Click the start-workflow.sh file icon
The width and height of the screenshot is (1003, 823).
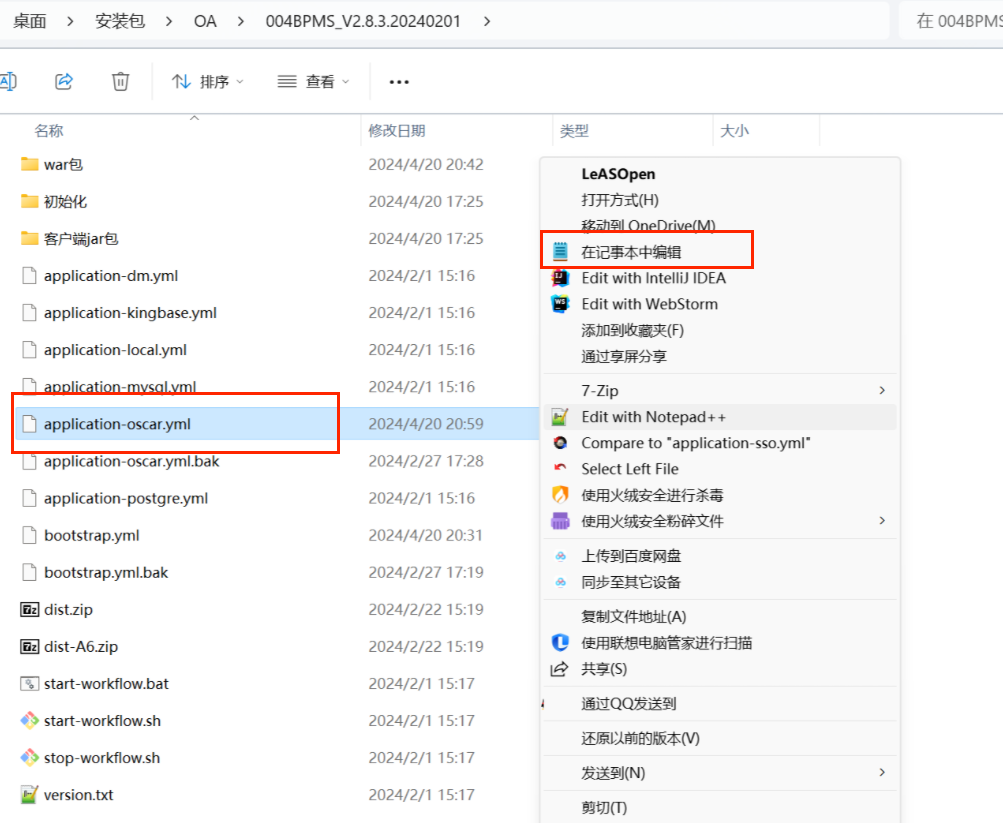coord(29,721)
